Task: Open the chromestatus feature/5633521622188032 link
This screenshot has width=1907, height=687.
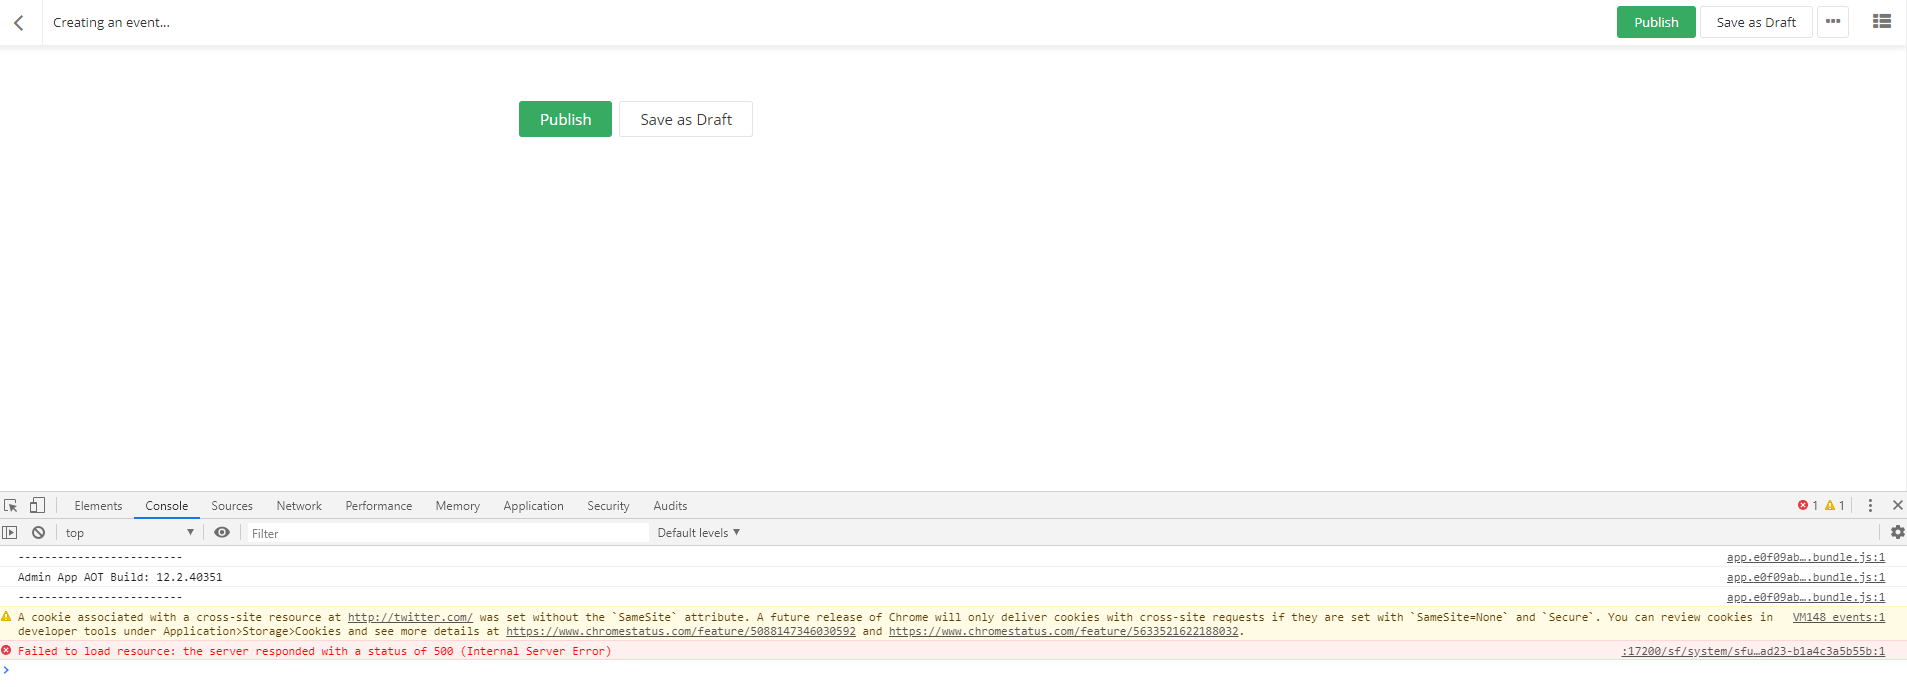Action: (x=1063, y=631)
